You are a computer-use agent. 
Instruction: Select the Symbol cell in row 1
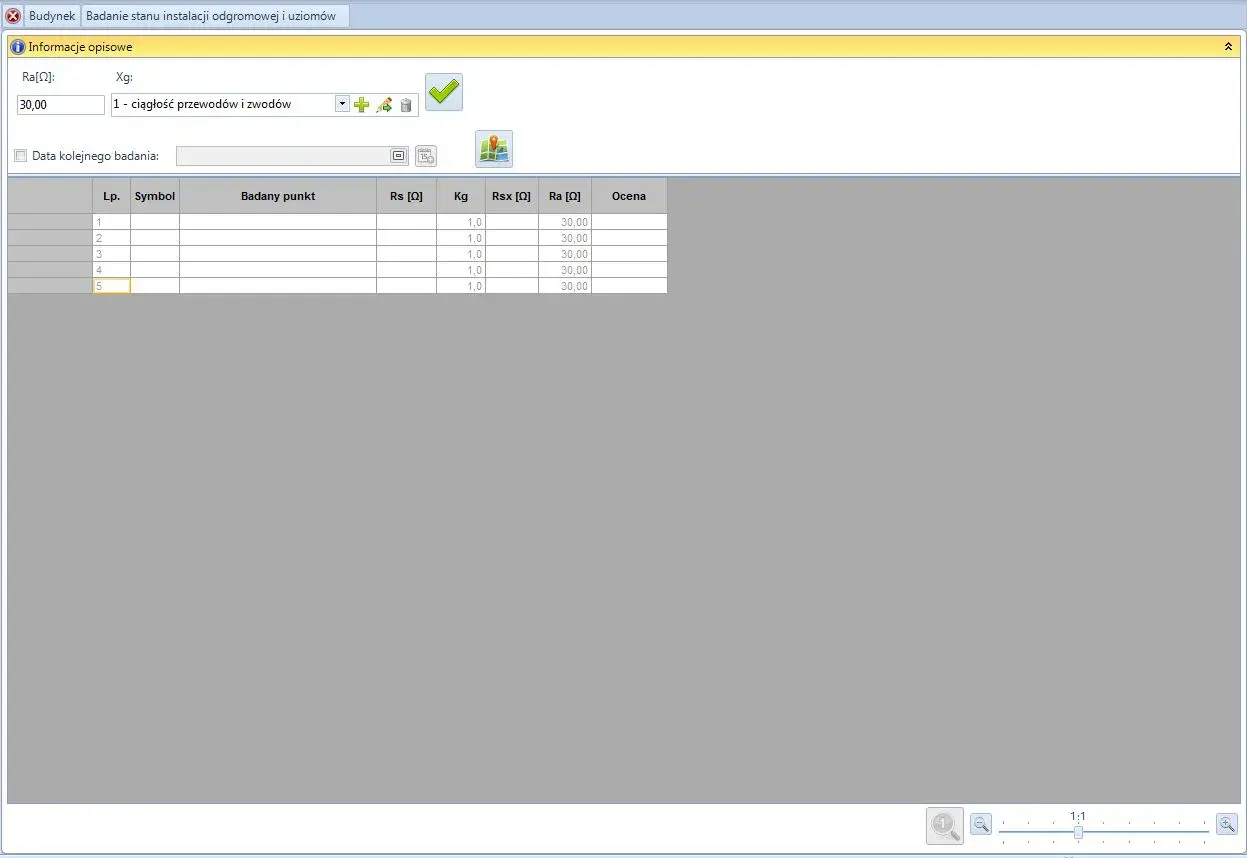155,222
